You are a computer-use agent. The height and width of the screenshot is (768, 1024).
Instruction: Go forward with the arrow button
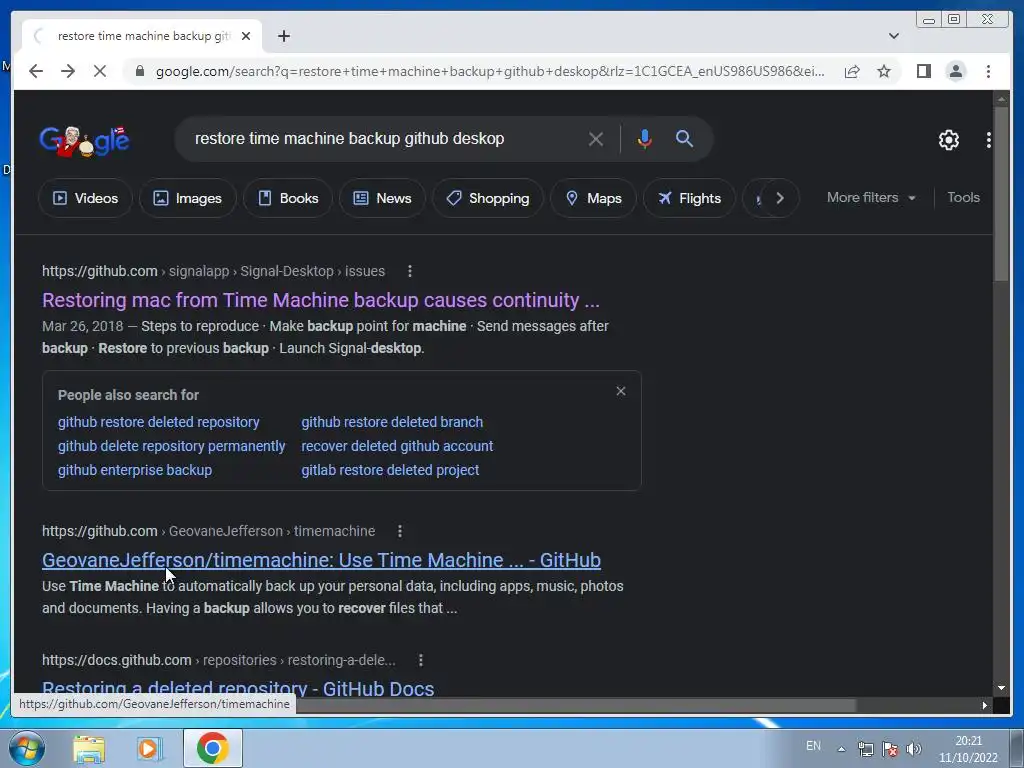(68, 71)
